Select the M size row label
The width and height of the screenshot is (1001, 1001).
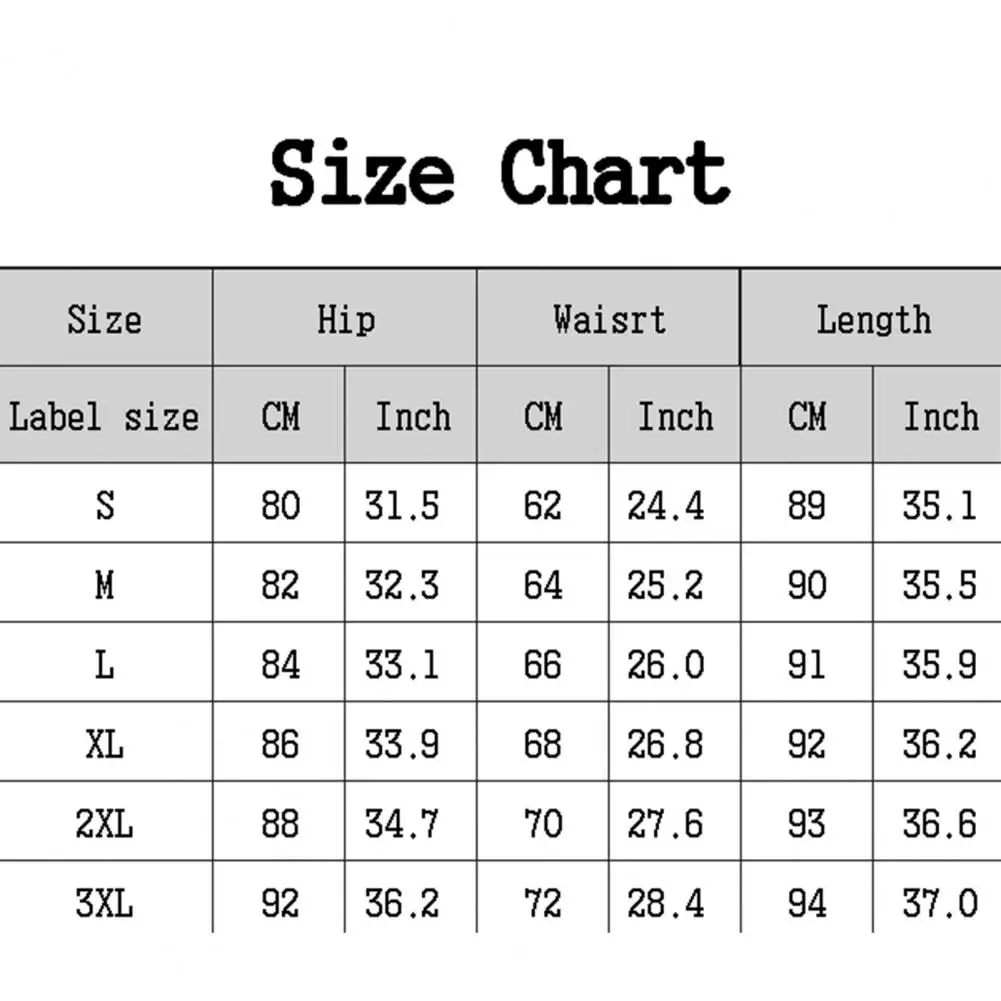(x=104, y=585)
